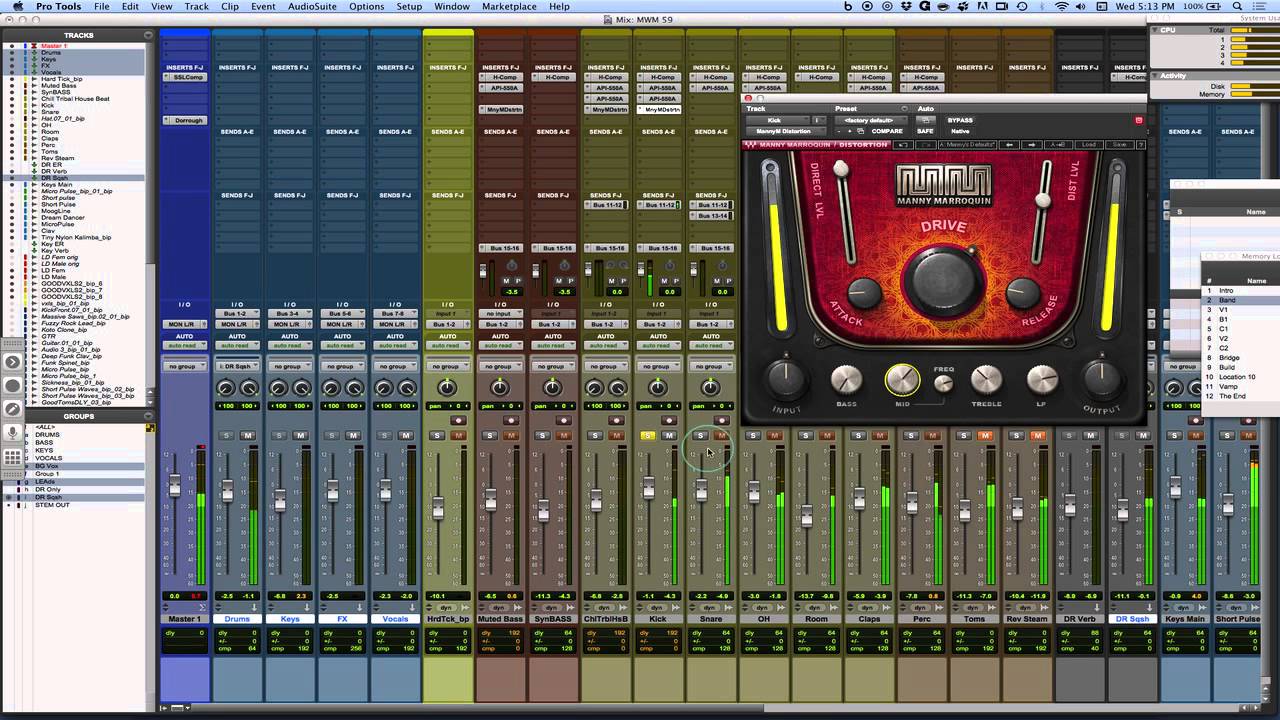Click the Output knob of the plugin
The width and height of the screenshot is (1280, 720).
(1101, 378)
